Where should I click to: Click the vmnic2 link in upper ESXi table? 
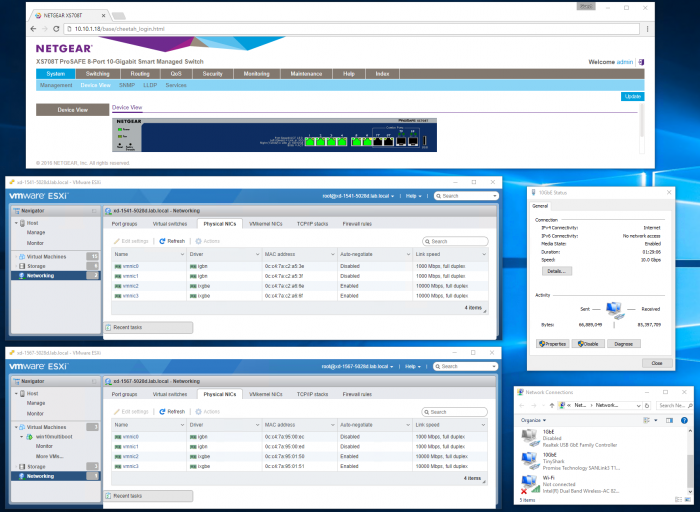coord(130,286)
